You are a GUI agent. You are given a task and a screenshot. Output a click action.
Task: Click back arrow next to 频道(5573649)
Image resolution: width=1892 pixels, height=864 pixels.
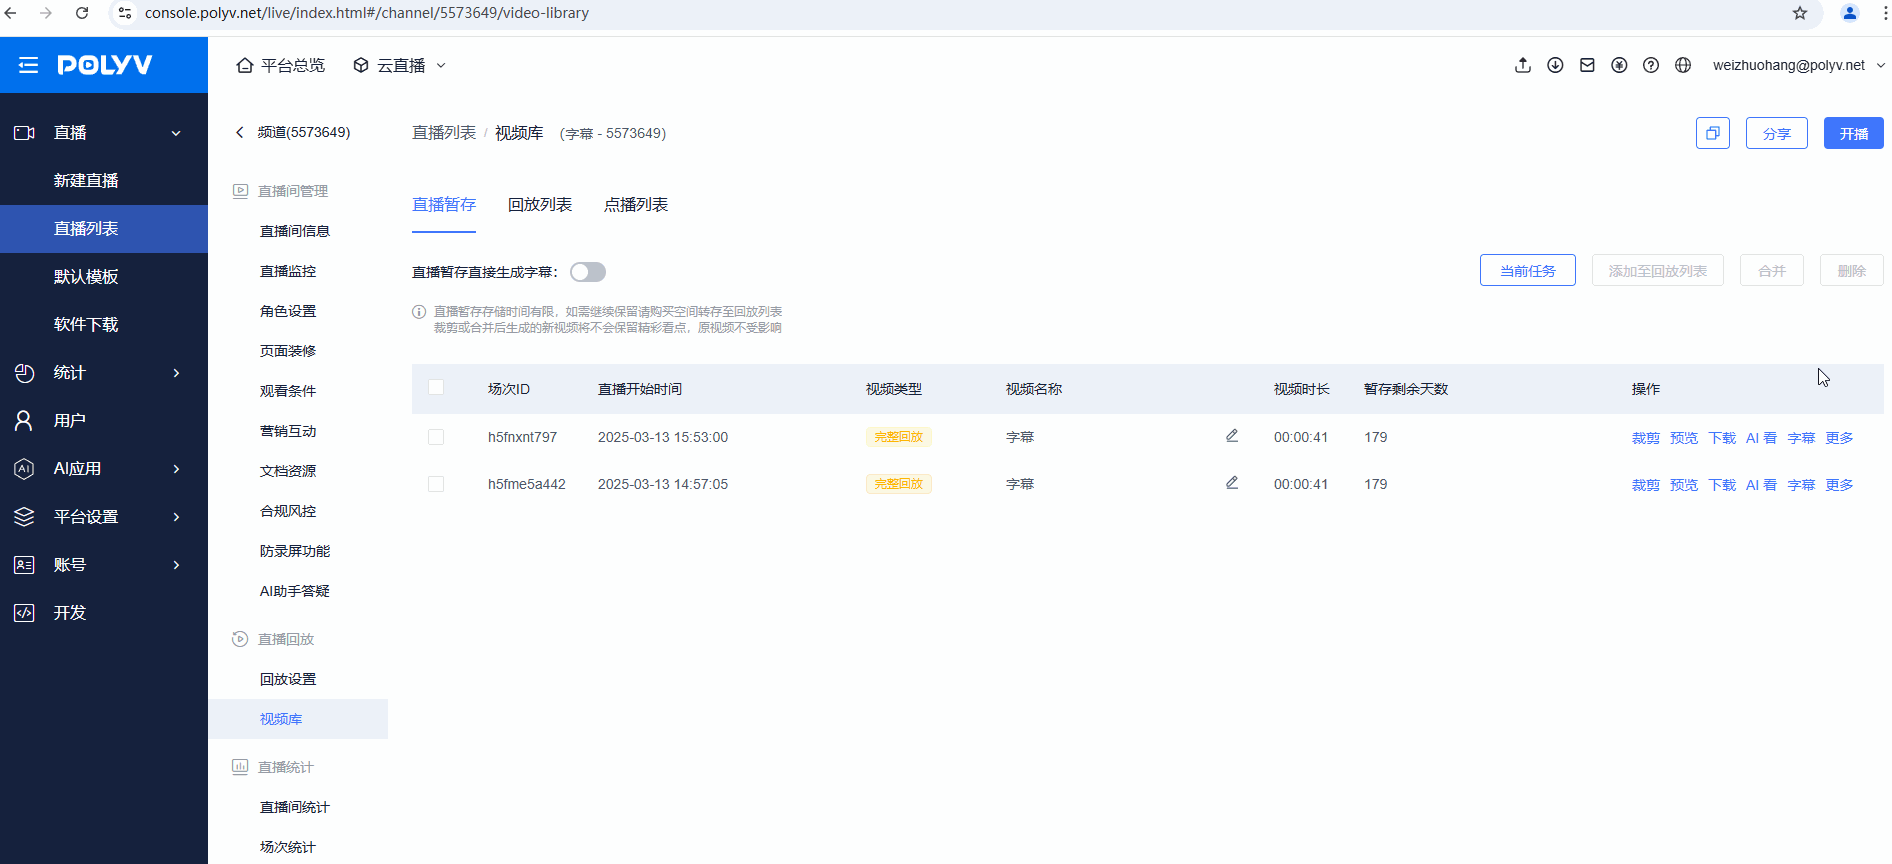239,132
